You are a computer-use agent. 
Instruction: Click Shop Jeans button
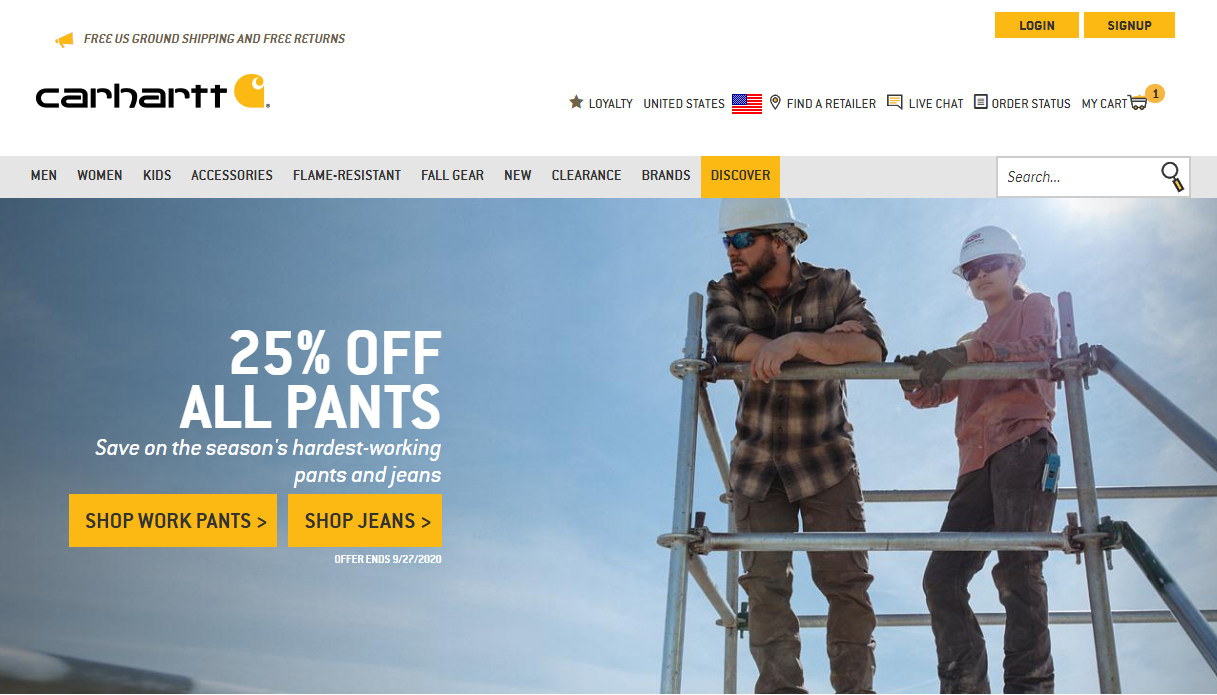click(365, 520)
